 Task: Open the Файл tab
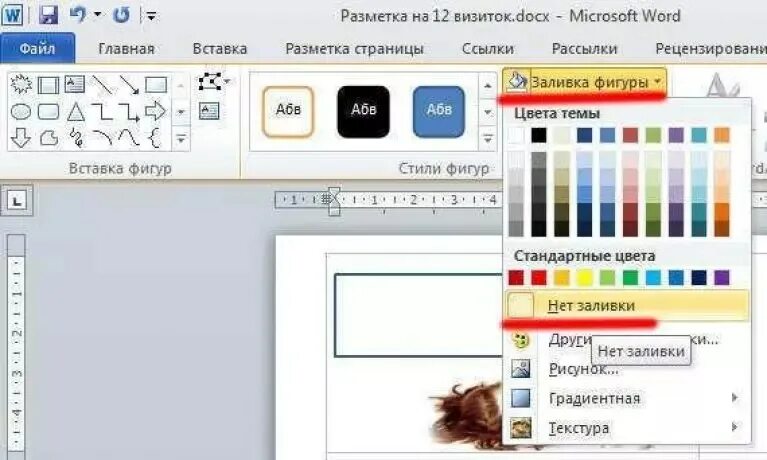tap(38, 48)
